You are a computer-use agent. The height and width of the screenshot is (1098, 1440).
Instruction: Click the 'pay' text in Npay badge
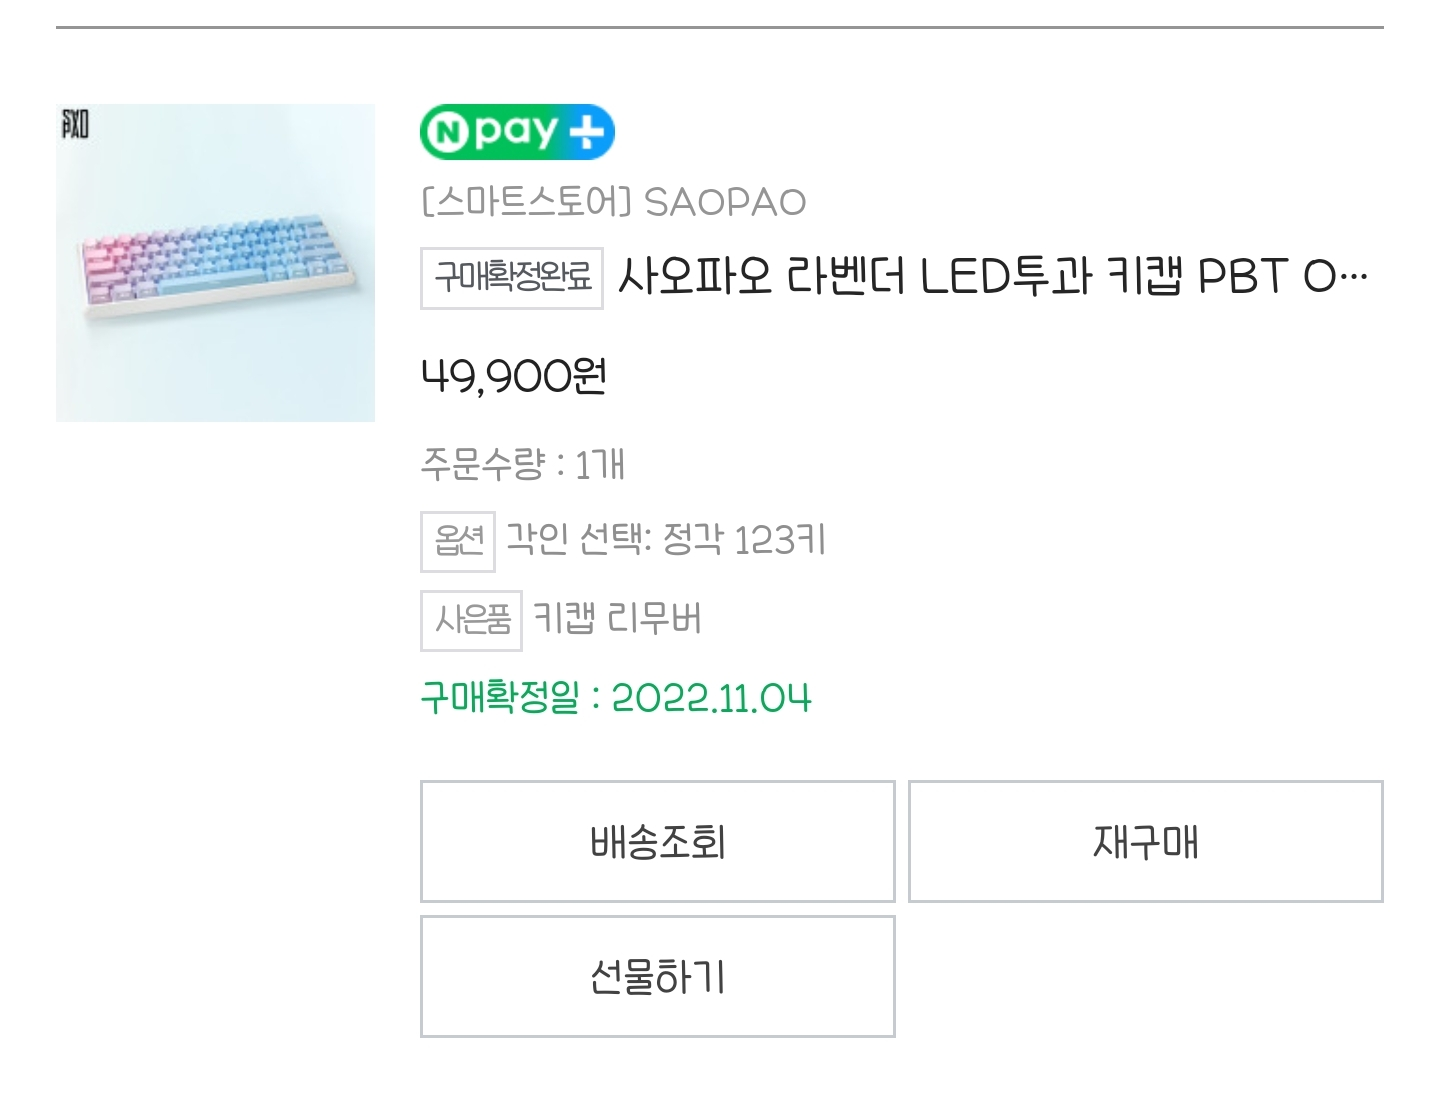click(x=514, y=132)
